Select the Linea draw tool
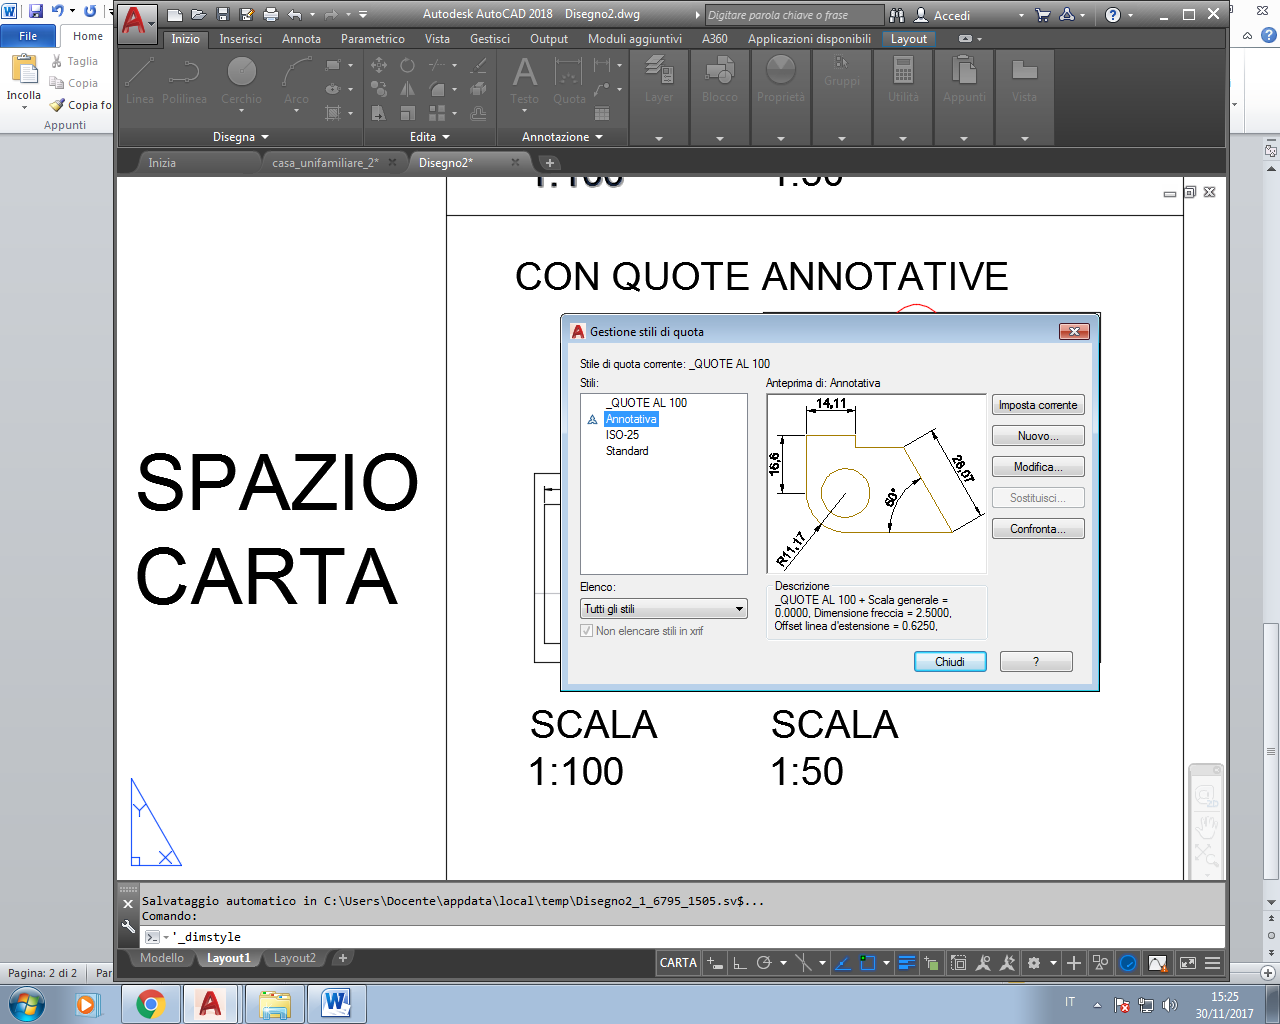The image size is (1280, 1024). pyautogui.click(x=140, y=81)
